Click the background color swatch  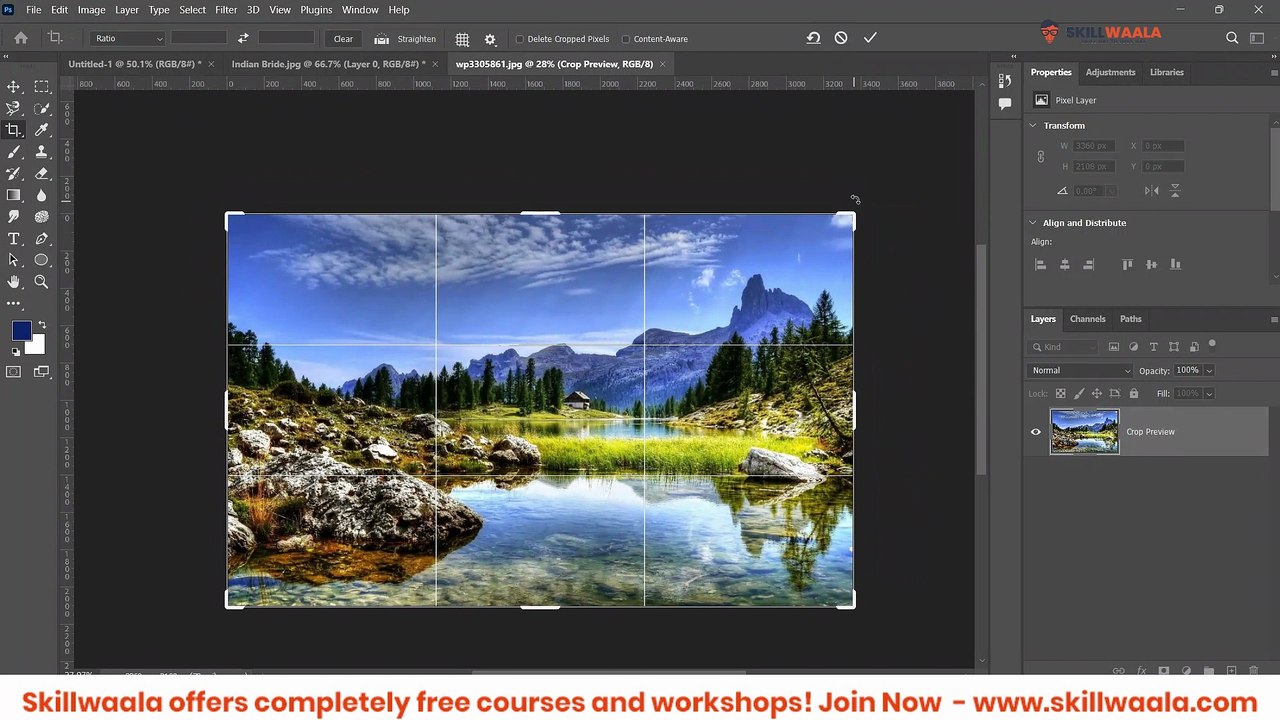pos(37,346)
